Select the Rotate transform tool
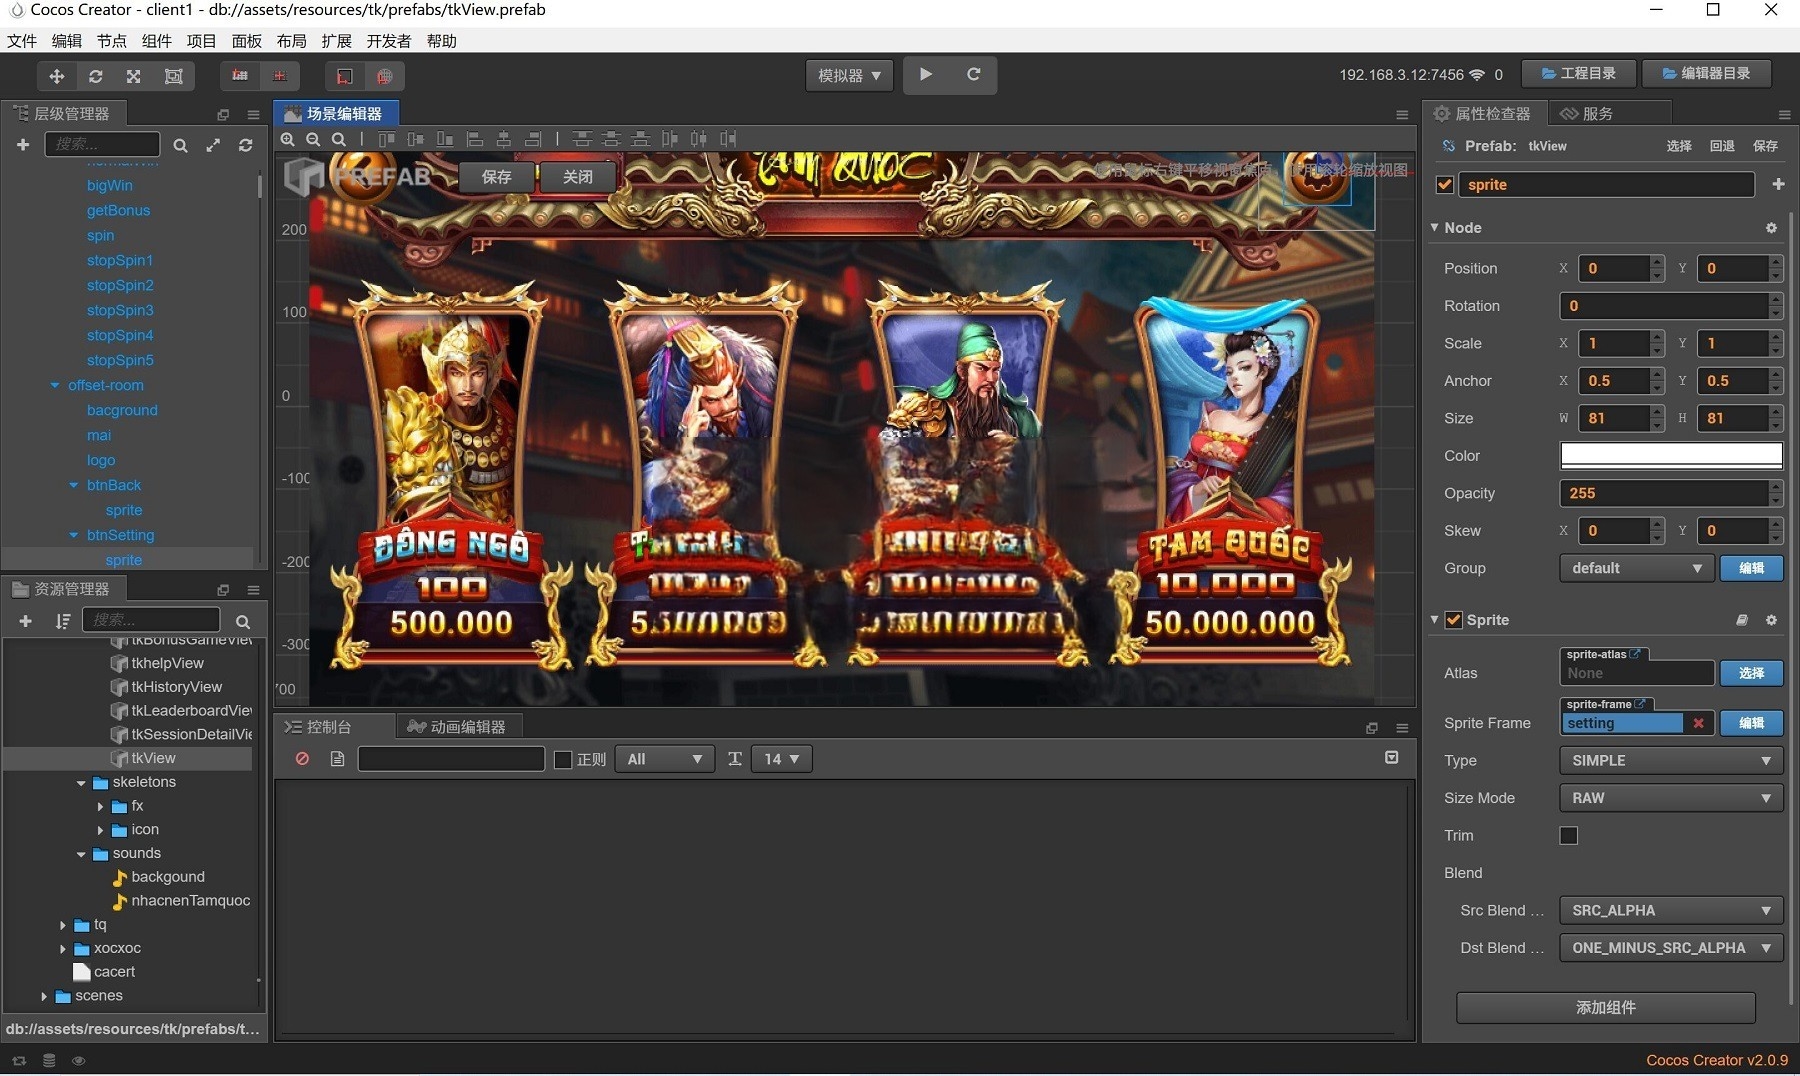 [96, 76]
